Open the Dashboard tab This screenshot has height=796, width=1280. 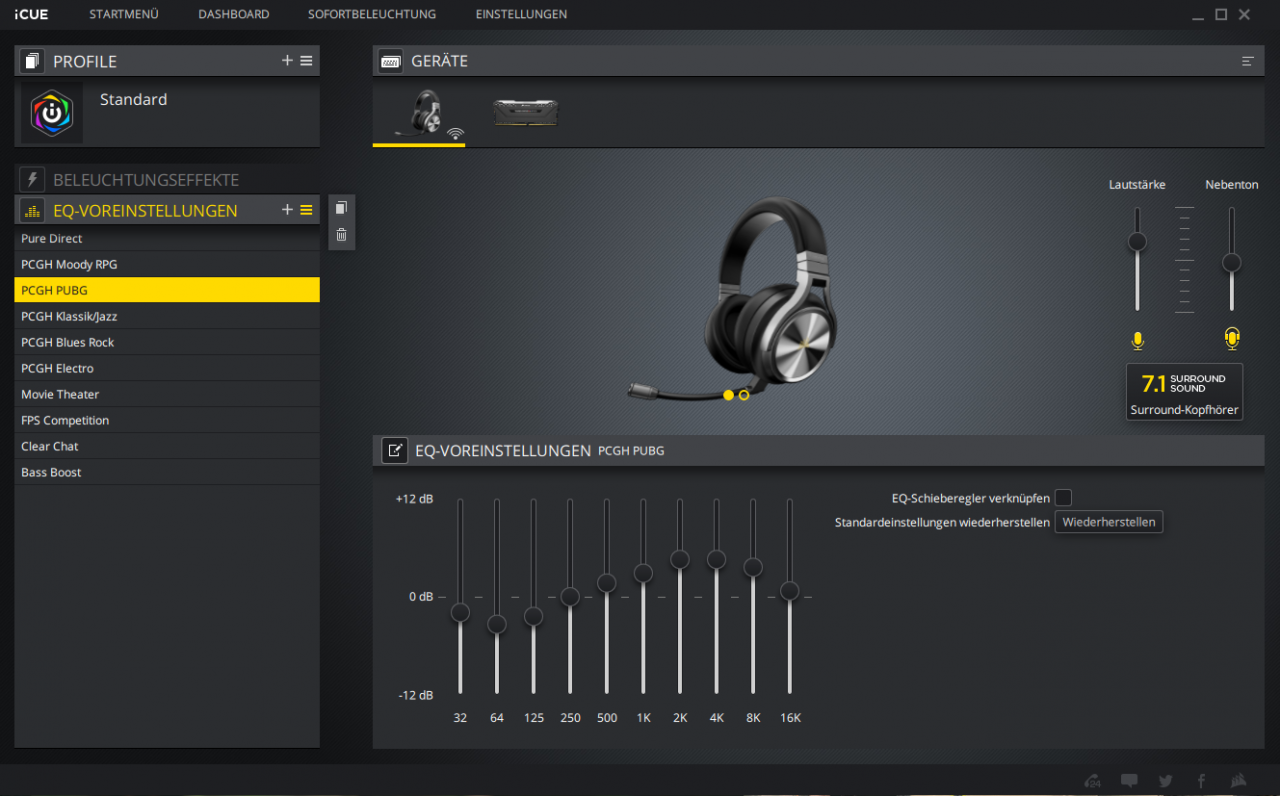(234, 14)
